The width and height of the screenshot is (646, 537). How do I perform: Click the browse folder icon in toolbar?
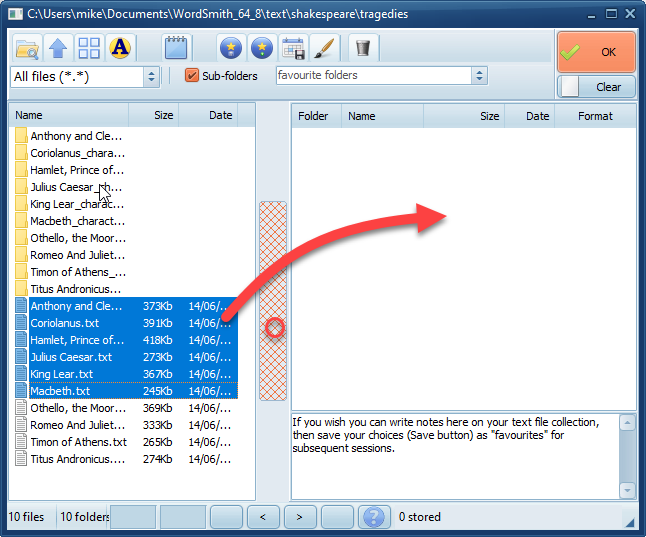[x=27, y=48]
